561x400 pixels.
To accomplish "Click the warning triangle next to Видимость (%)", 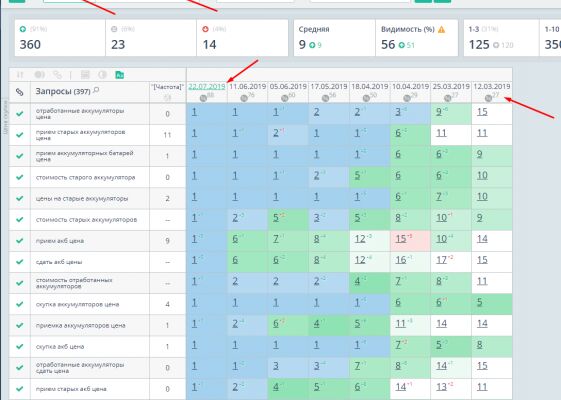I will click(442, 29).
